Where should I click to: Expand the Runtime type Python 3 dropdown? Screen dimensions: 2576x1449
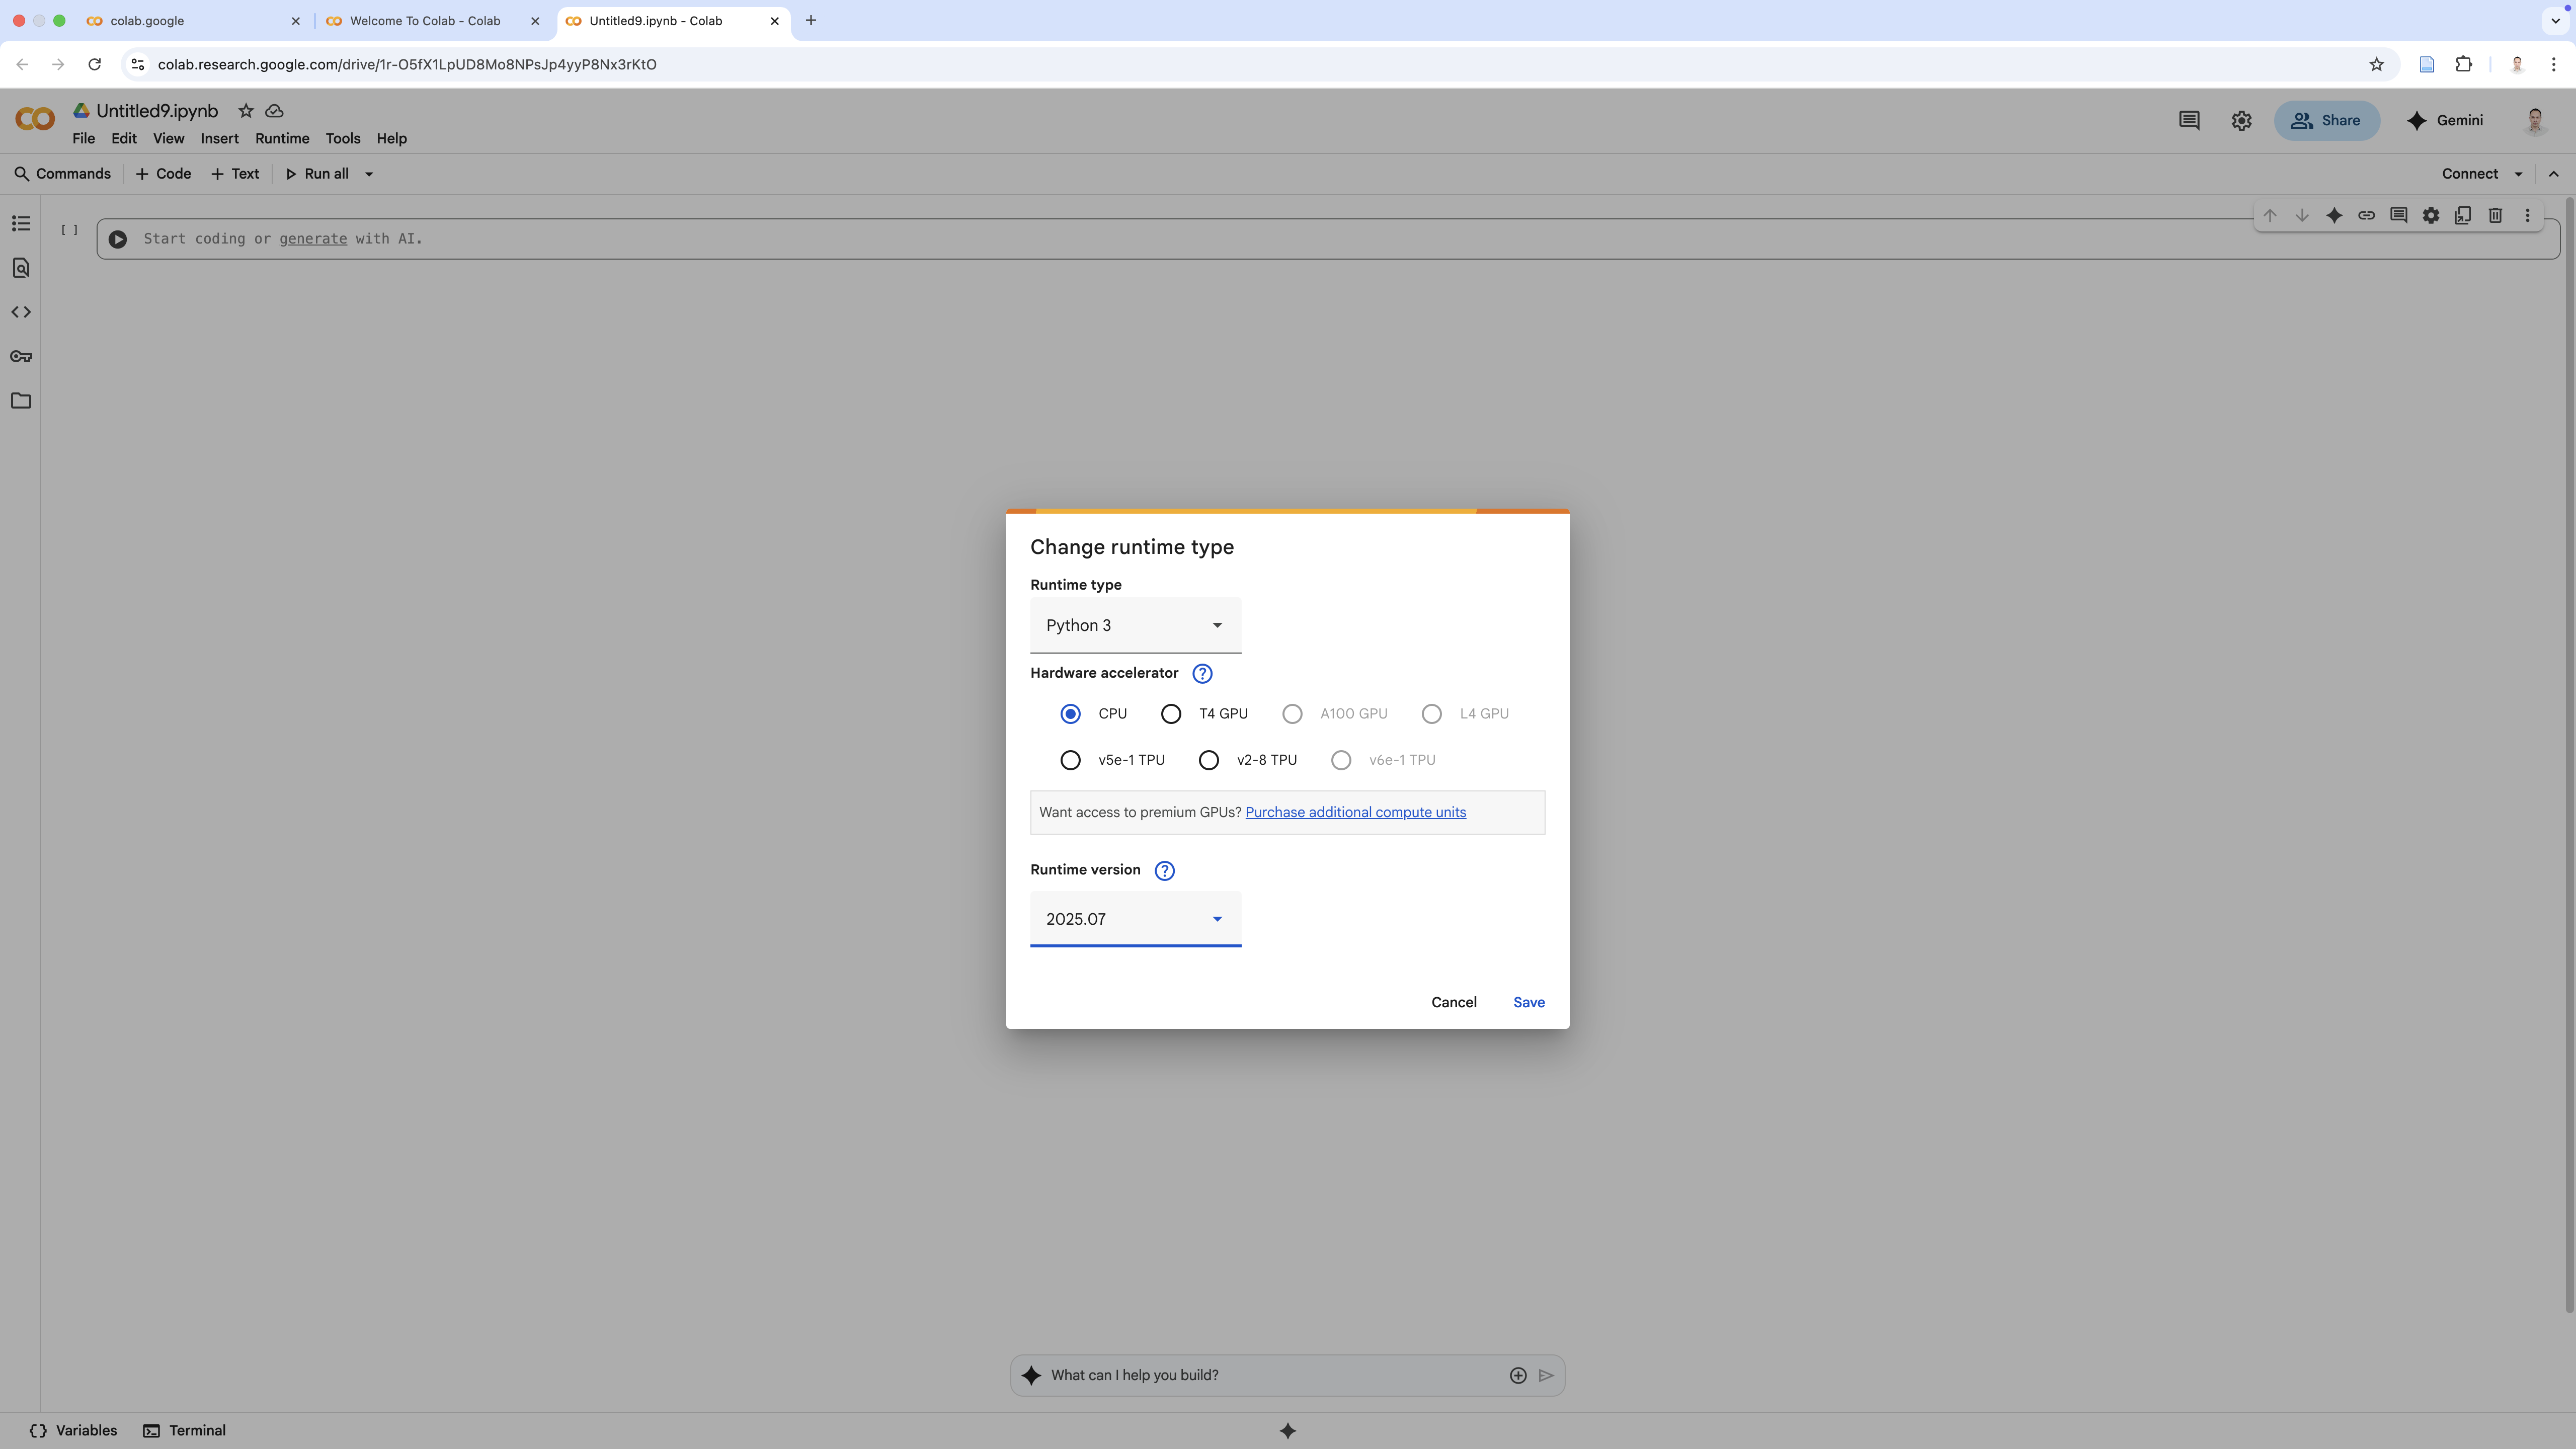pyautogui.click(x=1135, y=626)
